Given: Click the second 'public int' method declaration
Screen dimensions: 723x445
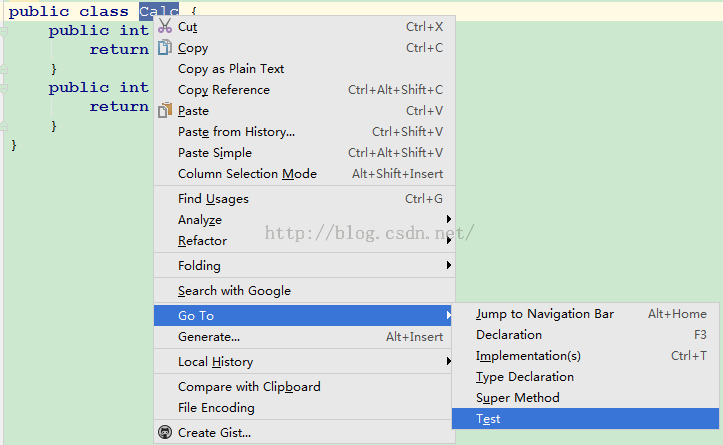Looking at the screenshot, I should click(99, 87).
